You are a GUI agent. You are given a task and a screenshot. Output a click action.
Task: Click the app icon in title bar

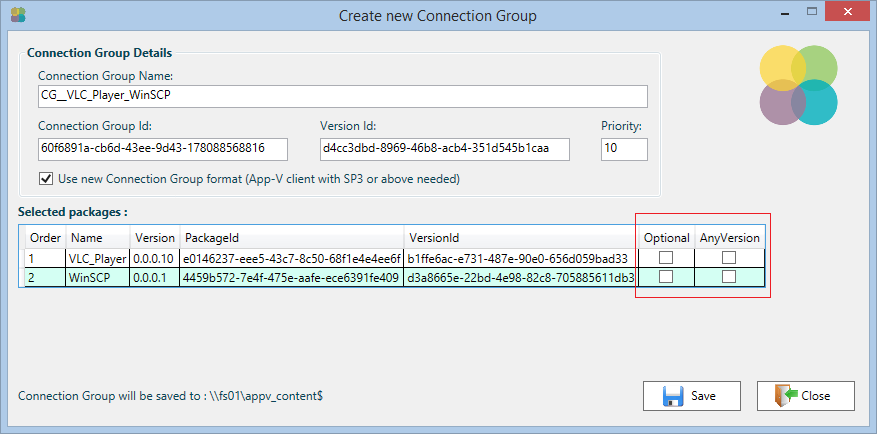click(17, 14)
